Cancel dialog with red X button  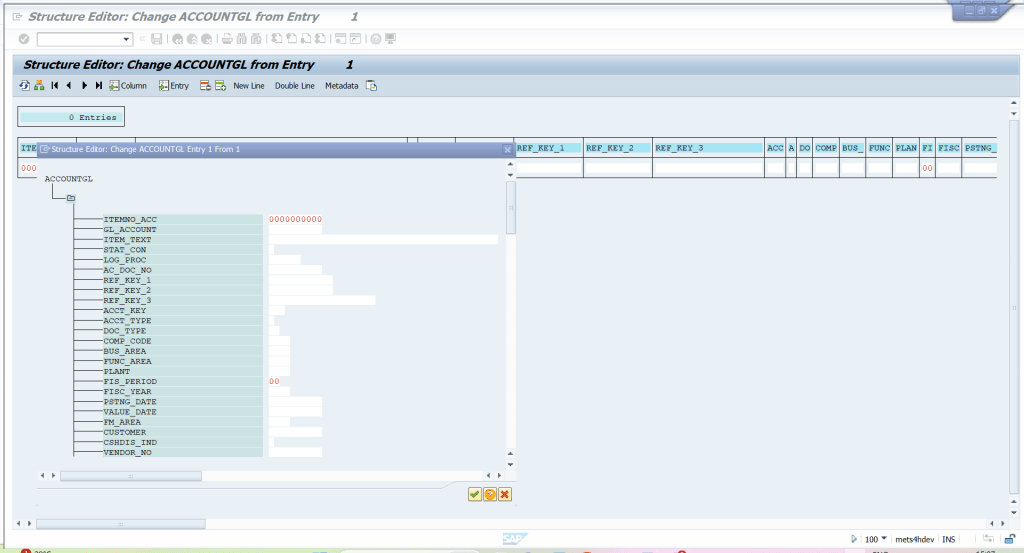505,494
